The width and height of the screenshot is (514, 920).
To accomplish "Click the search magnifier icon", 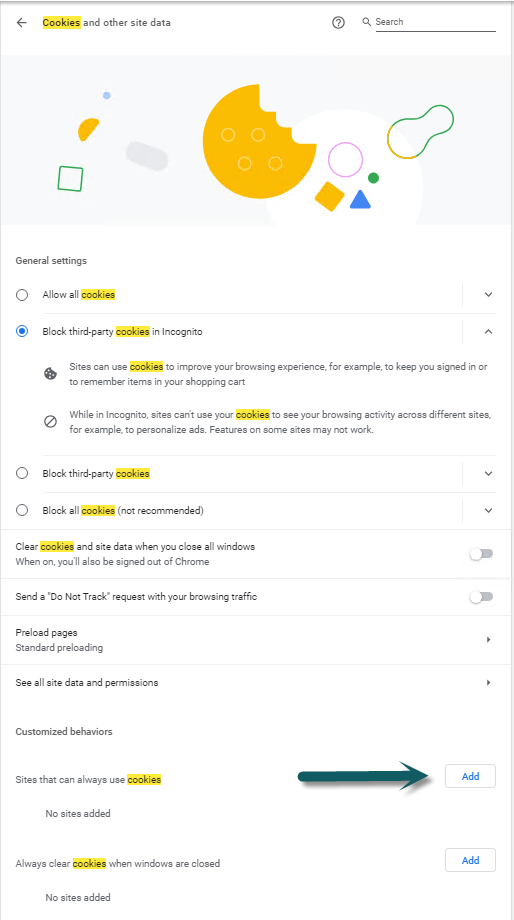I will [367, 22].
